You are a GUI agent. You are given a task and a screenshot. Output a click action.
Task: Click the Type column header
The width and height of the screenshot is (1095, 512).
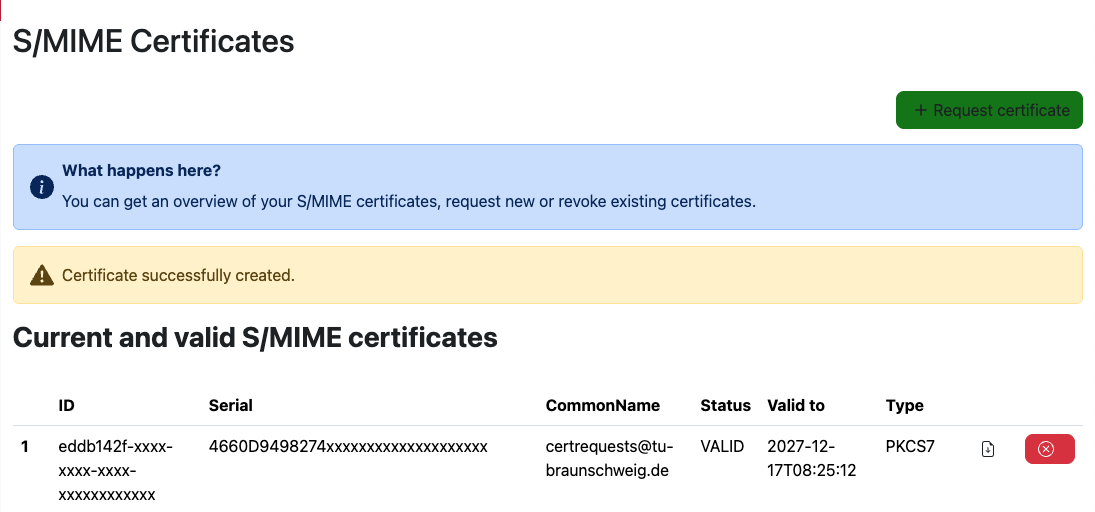pos(904,405)
